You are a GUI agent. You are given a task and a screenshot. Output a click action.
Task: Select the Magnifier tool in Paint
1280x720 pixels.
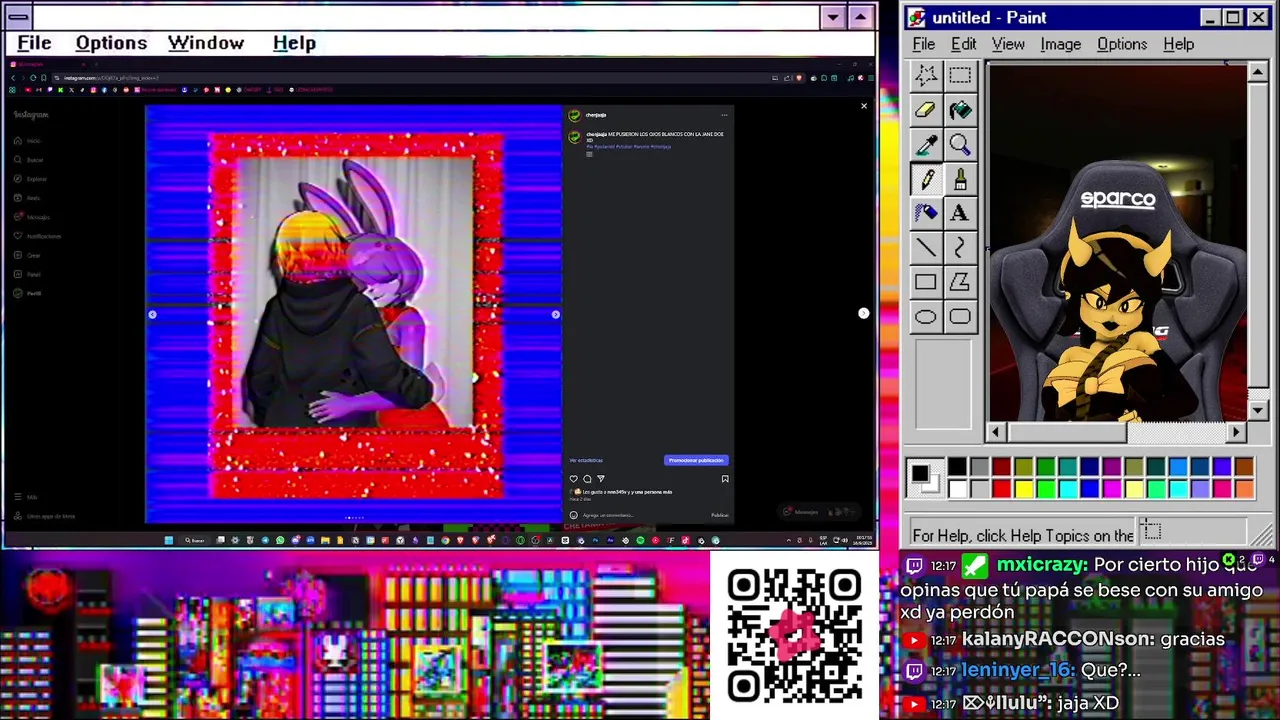click(960, 145)
